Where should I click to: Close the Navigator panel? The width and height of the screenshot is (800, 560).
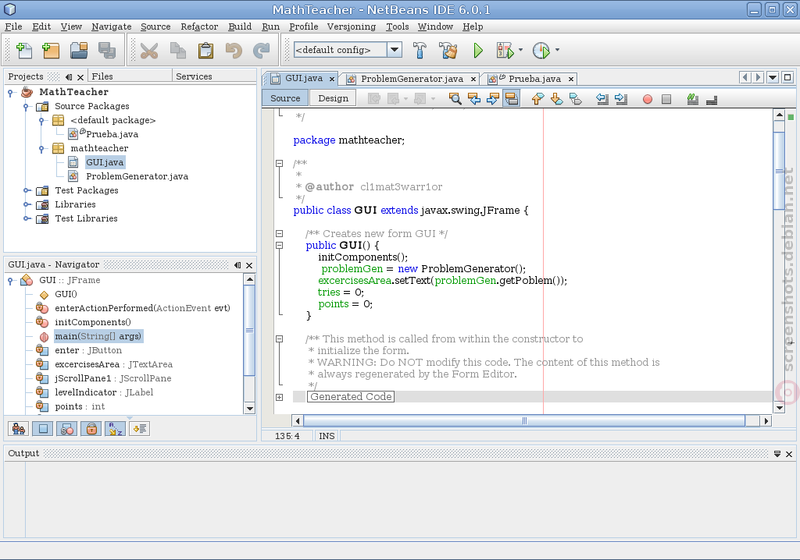(x=249, y=265)
